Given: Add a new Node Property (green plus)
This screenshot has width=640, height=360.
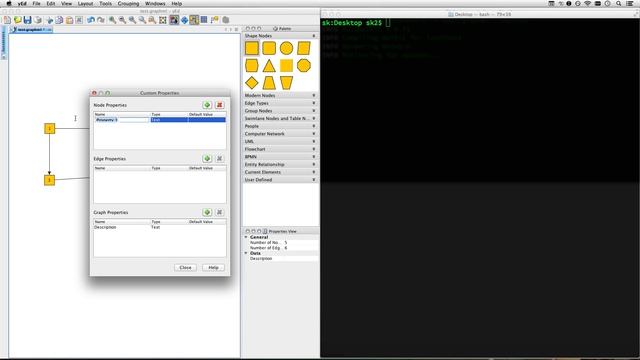Looking at the screenshot, I should (x=207, y=105).
